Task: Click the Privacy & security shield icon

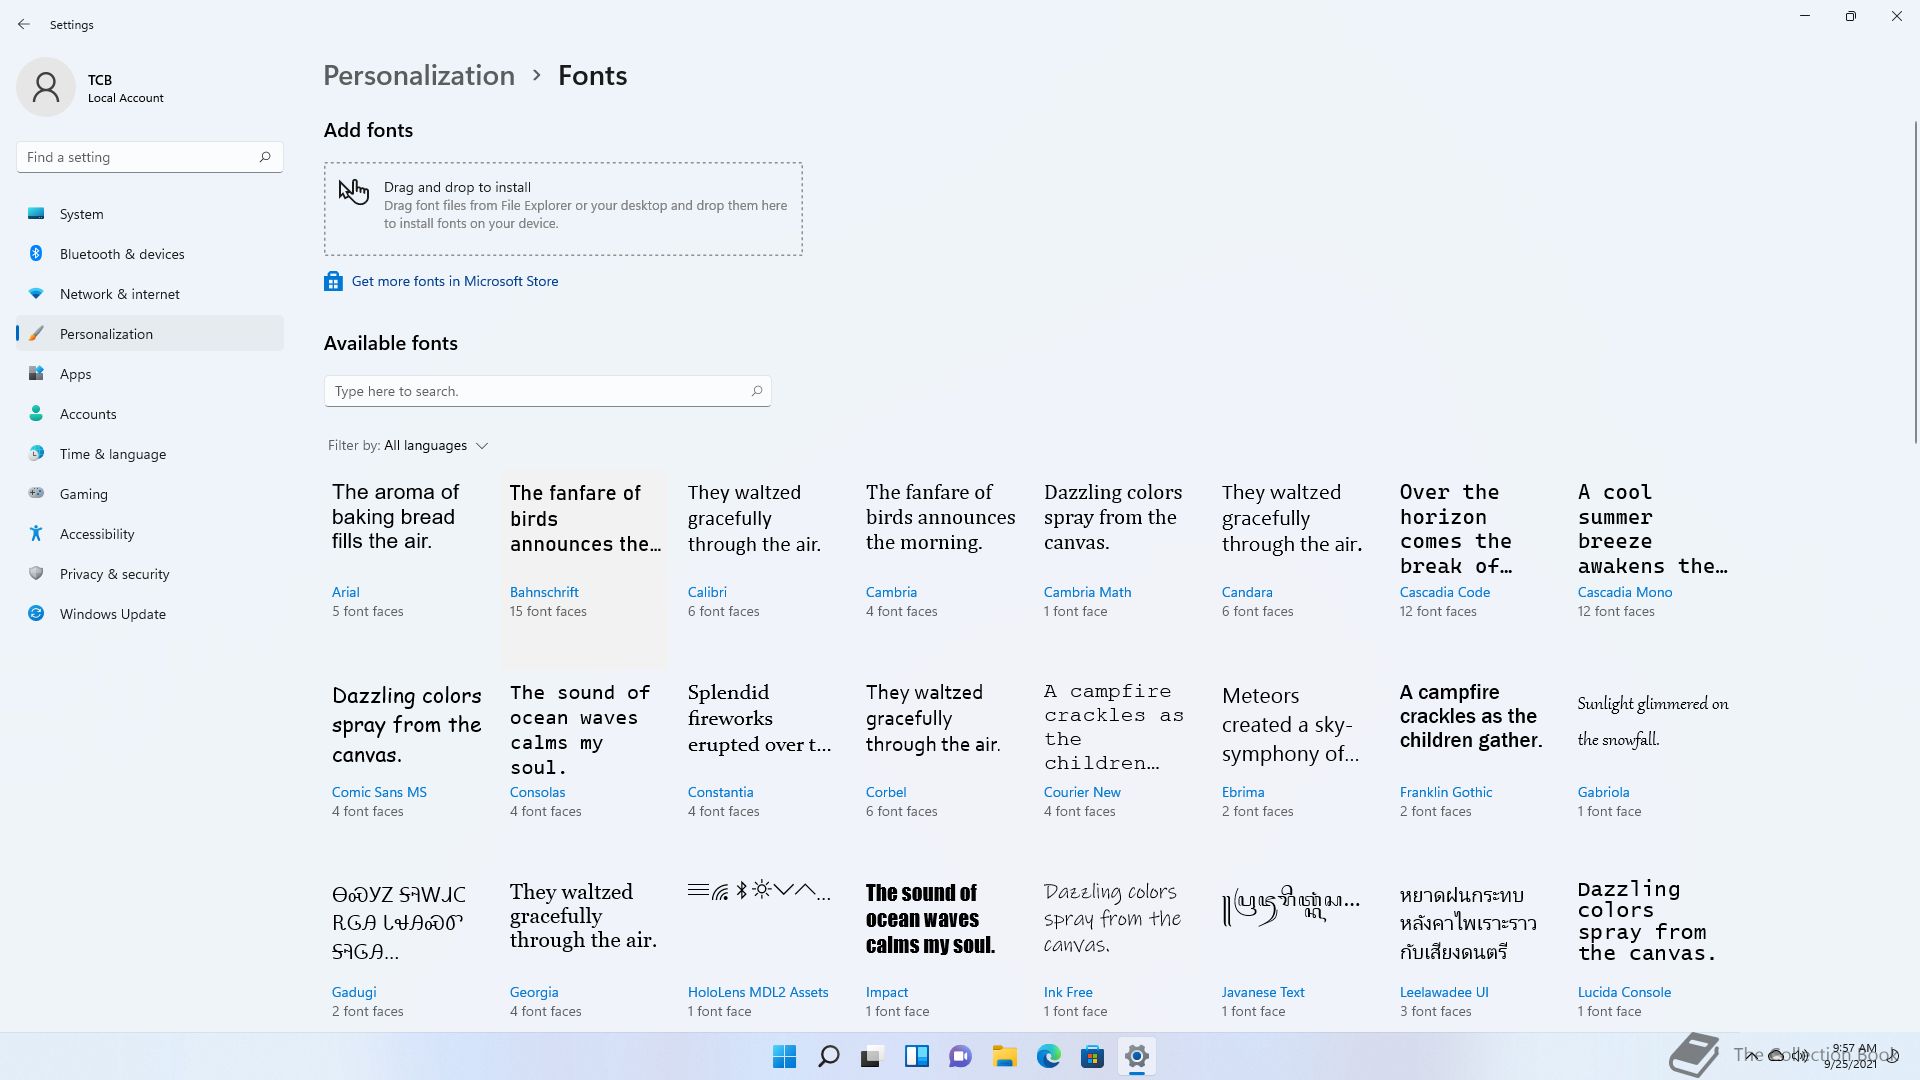Action: [36, 573]
